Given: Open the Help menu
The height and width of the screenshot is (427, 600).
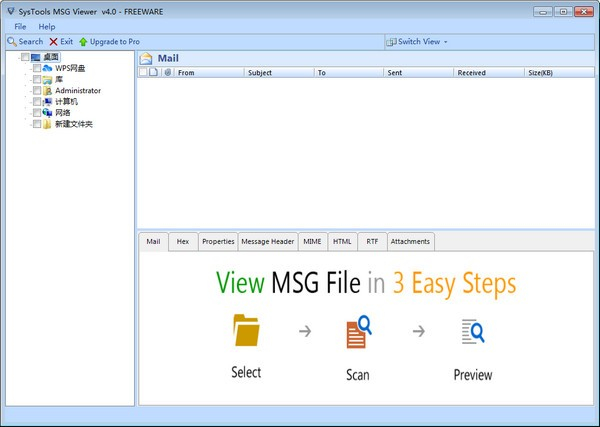Looking at the screenshot, I should (x=47, y=26).
